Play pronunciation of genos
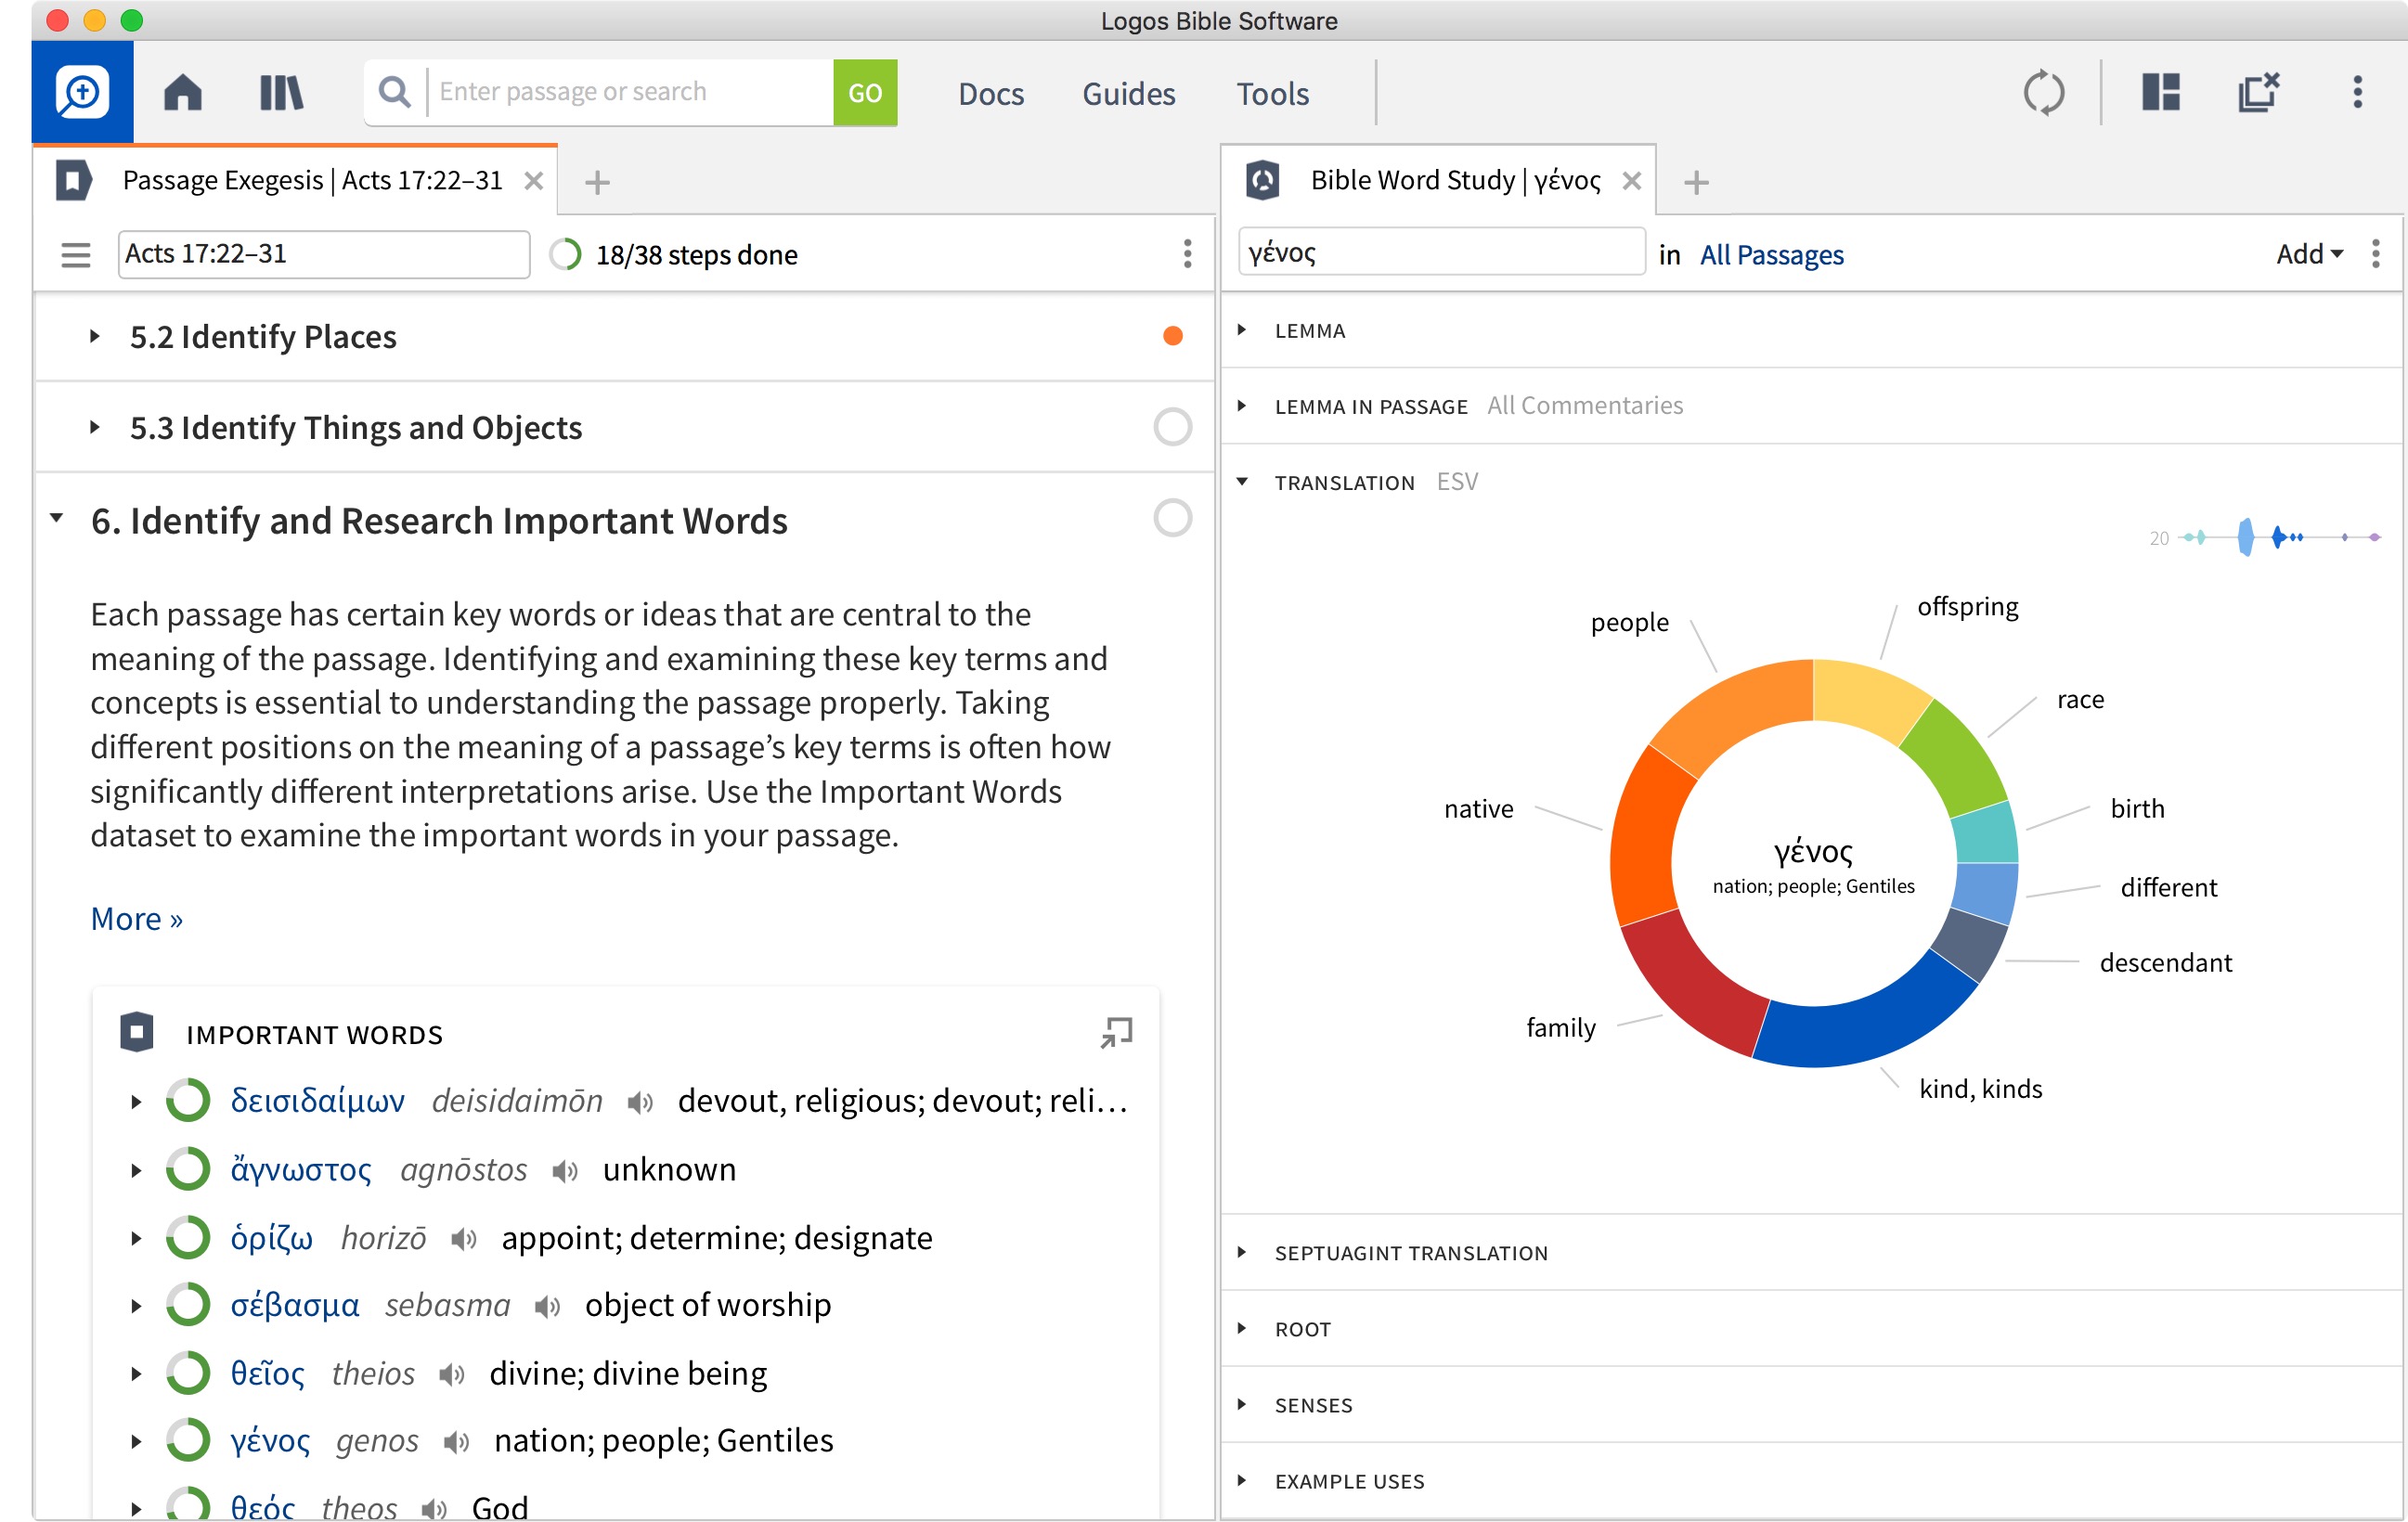This screenshot has height=1522, width=2408. [456, 1442]
